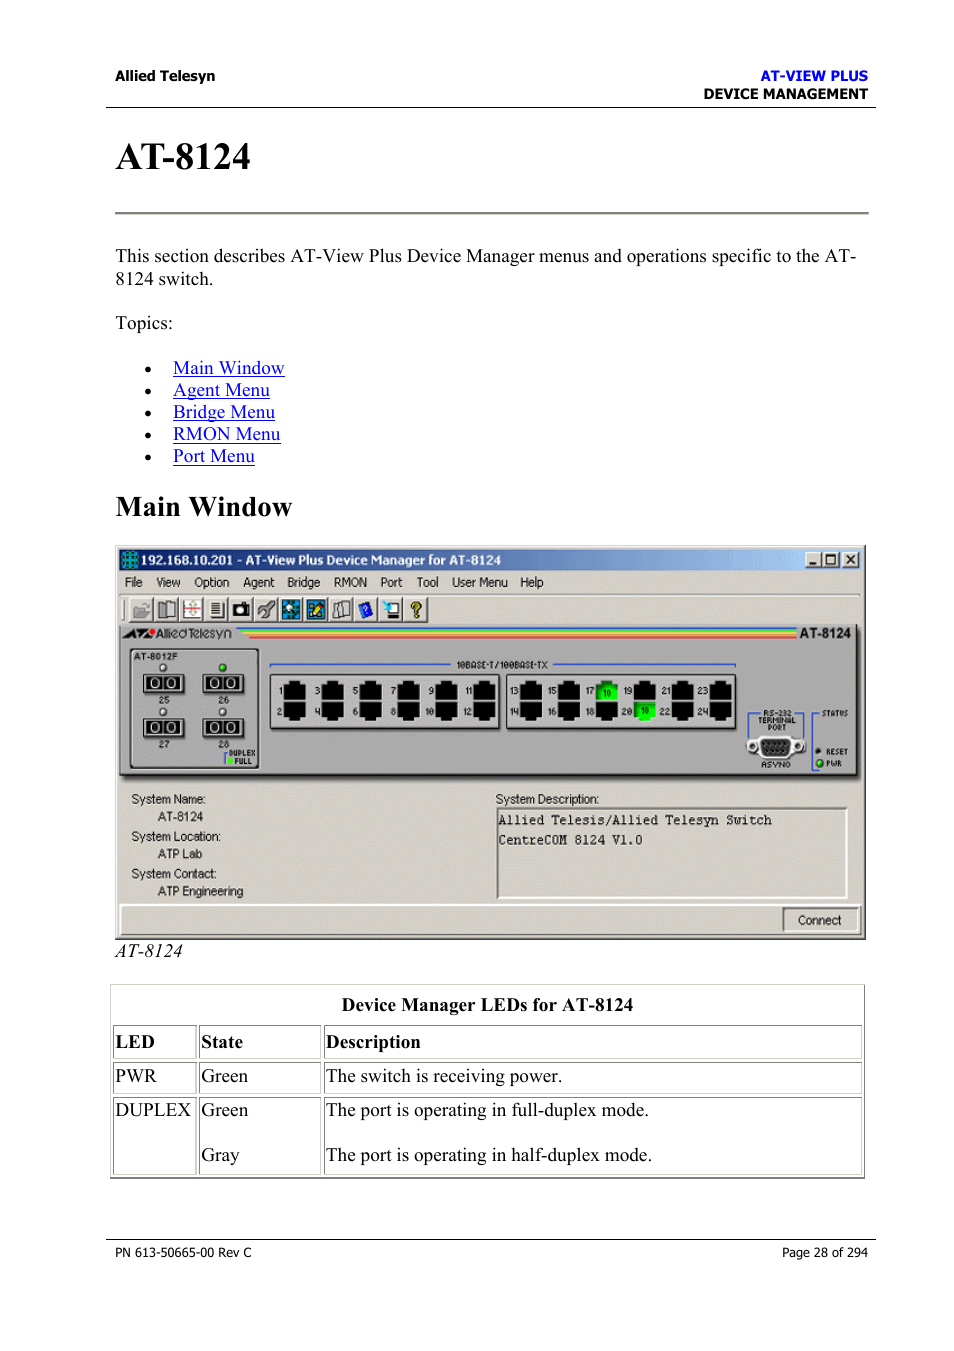Open the Option menu
954x1351 pixels.
pos(212,582)
